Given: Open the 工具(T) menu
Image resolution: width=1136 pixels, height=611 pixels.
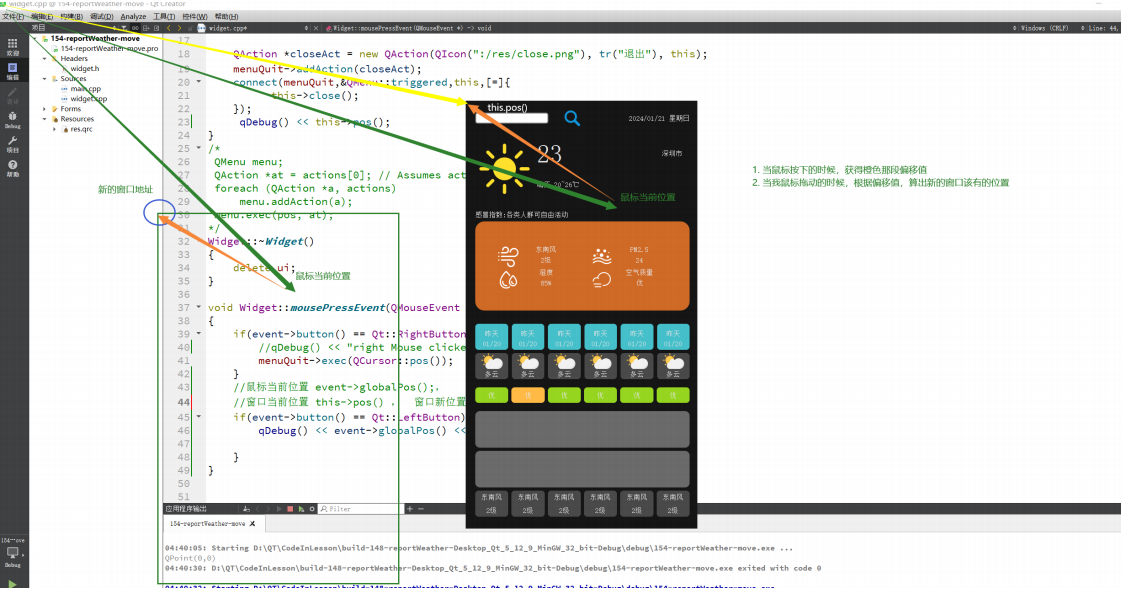Looking at the screenshot, I should pyautogui.click(x=164, y=16).
